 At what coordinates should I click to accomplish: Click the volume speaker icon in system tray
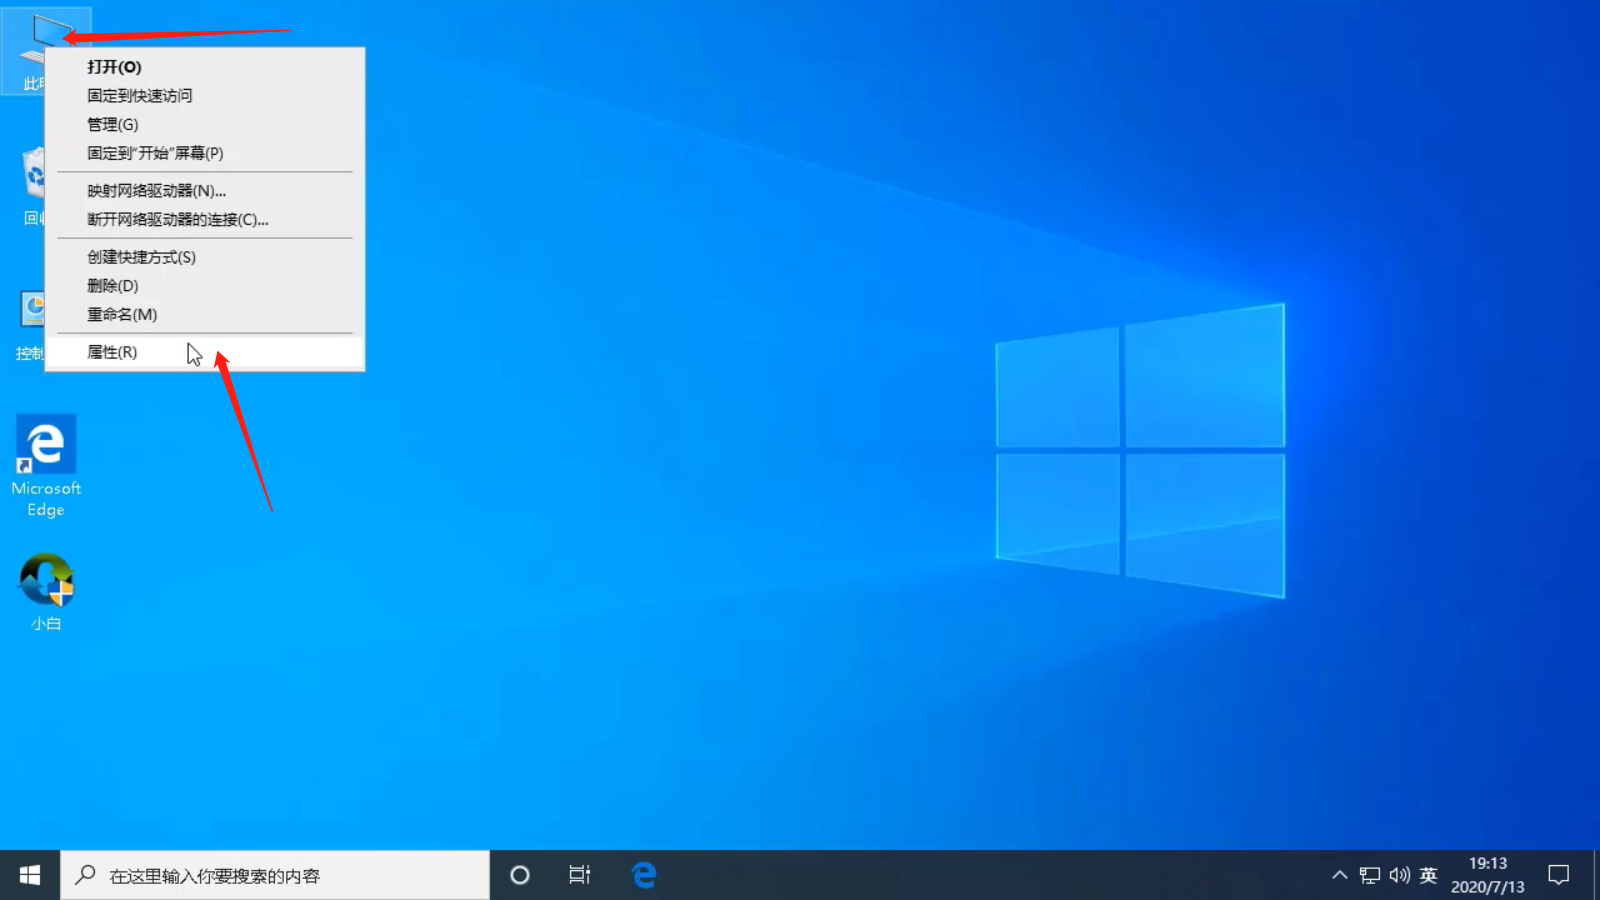tap(1399, 874)
